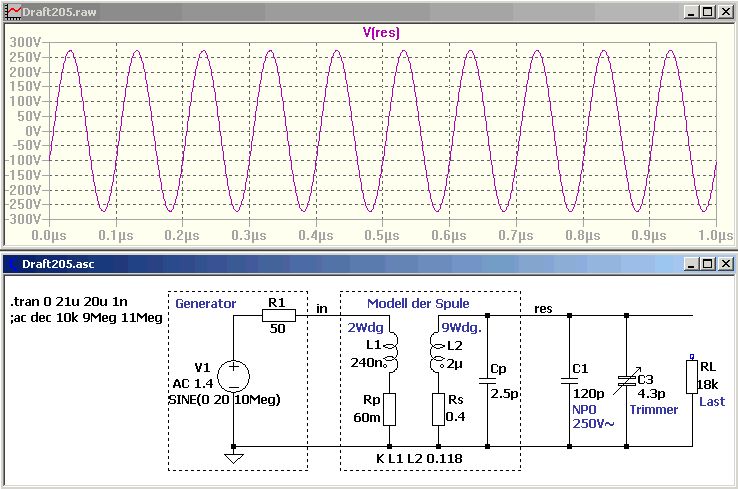
Task: Click the 0.0µs time axis label
Action: [x=49, y=235]
